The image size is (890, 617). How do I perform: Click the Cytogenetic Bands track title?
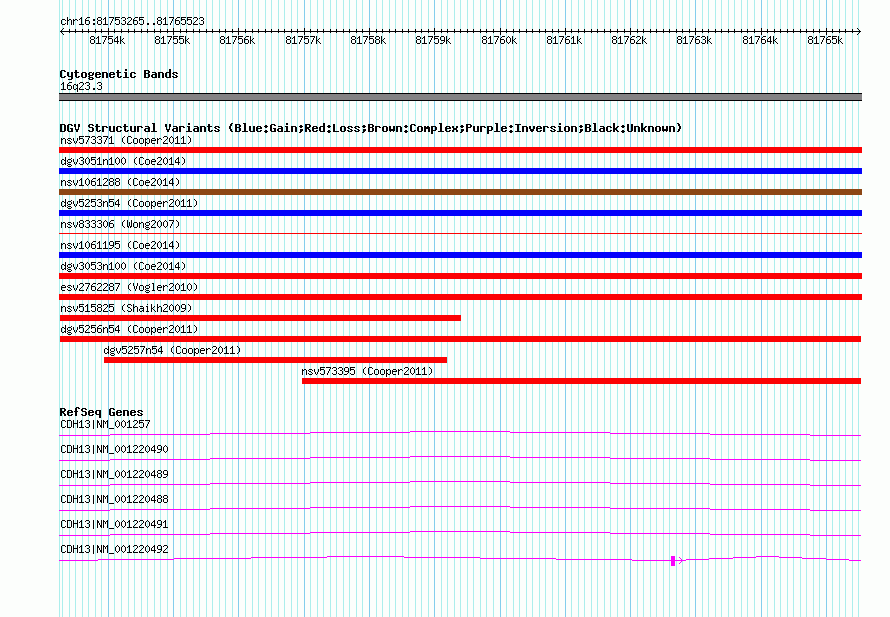tap(119, 74)
